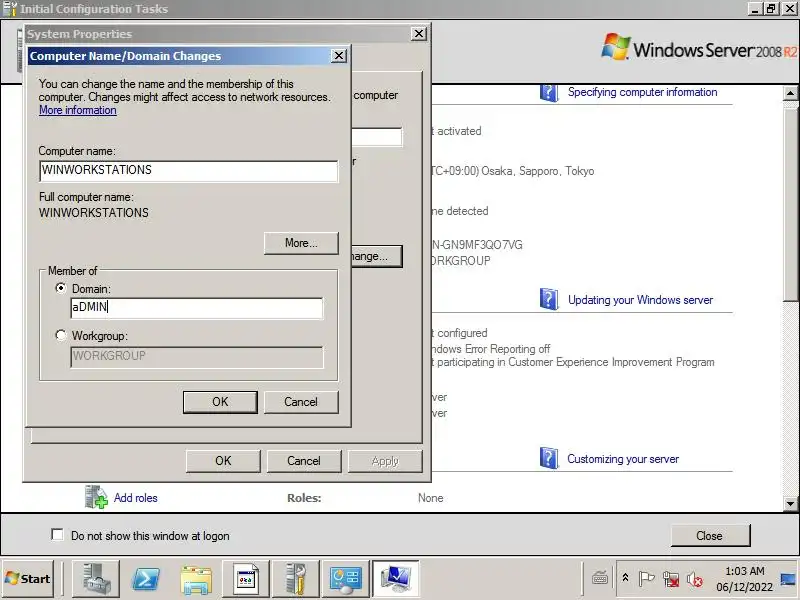
Task: Click the More... button
Action: coord(301,243)
